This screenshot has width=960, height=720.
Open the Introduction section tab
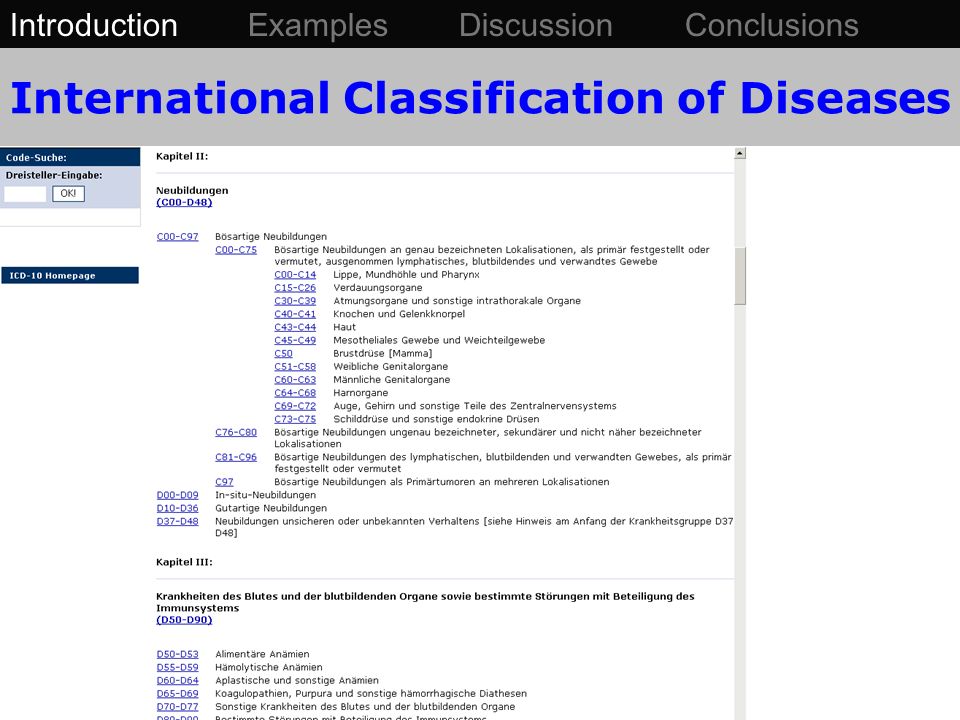coord(94,25)
